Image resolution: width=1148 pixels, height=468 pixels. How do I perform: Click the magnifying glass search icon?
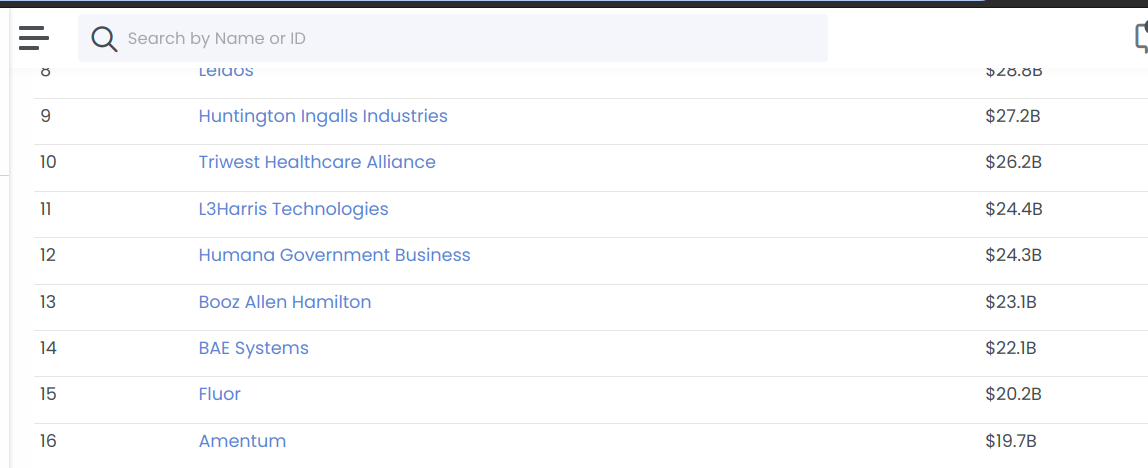coord(104,39)
